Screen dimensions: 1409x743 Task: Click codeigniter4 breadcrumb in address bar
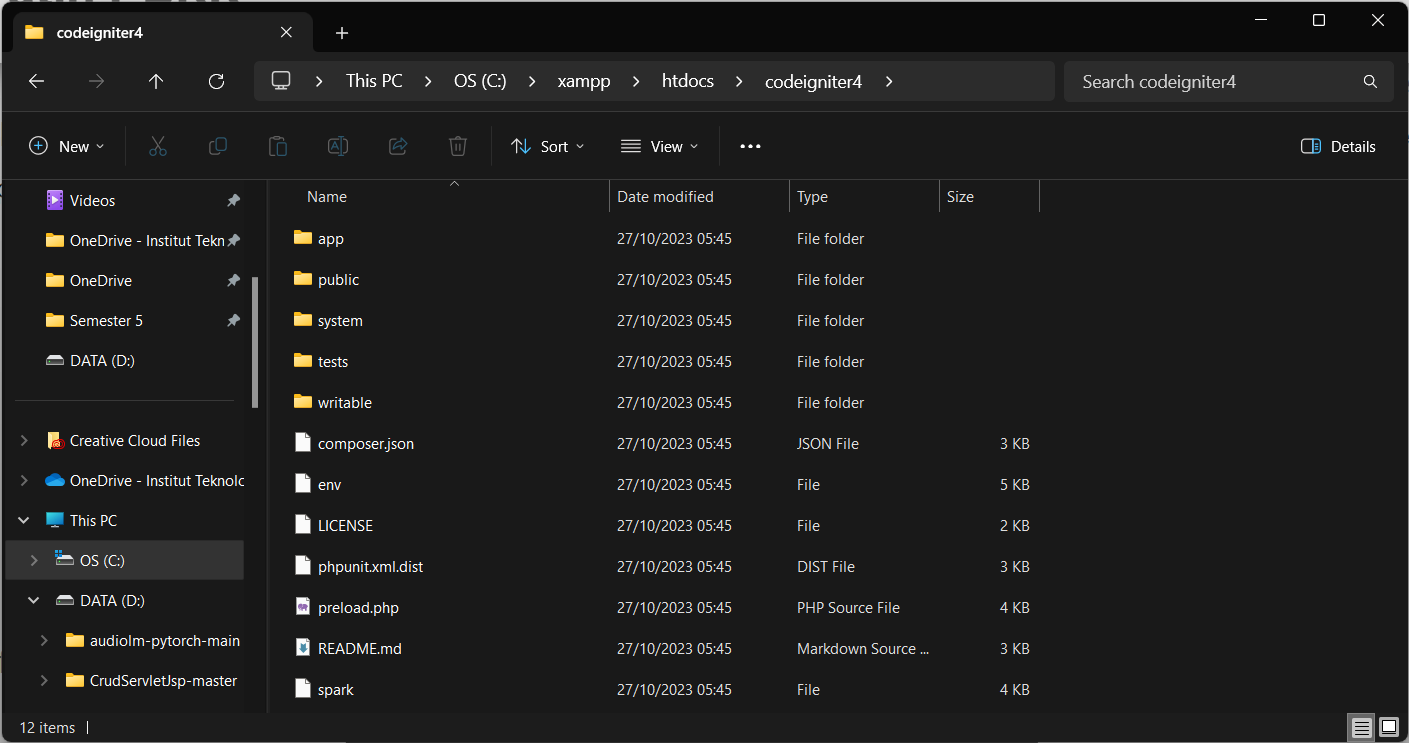pyautogui.click(x=813, y=81)
